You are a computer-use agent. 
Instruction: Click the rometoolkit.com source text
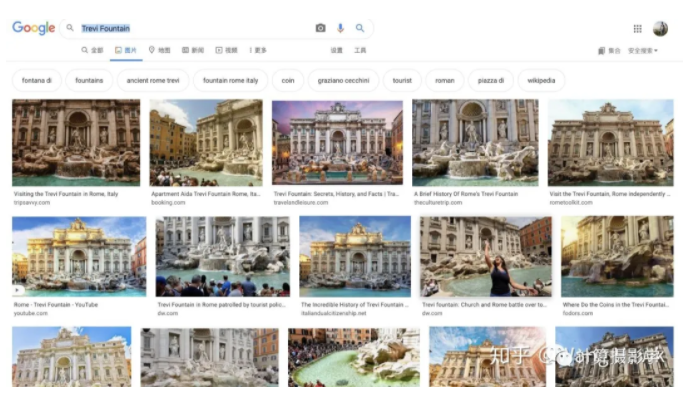(571, 203)
